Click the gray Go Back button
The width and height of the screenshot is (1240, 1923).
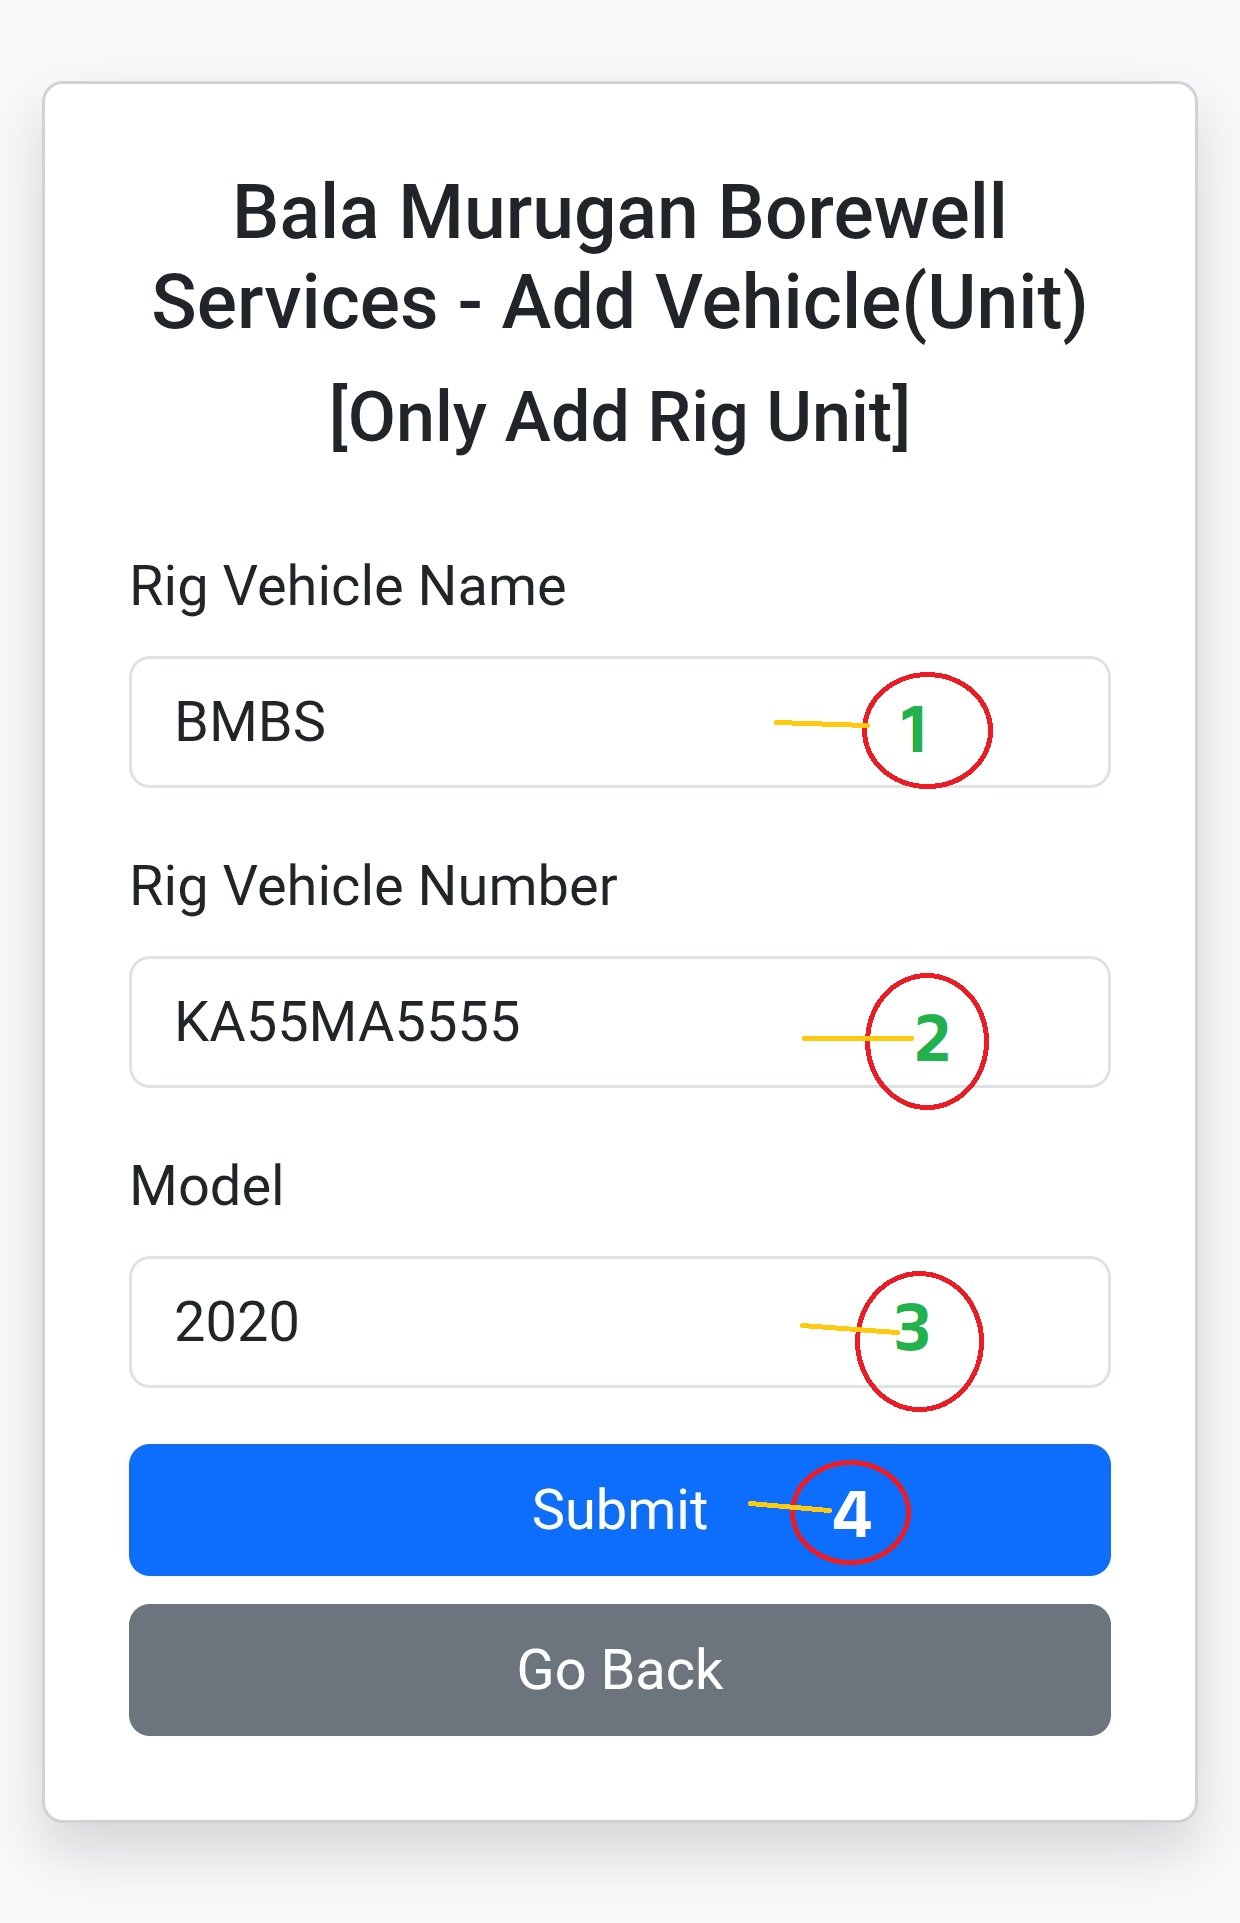coord(619,1669)
